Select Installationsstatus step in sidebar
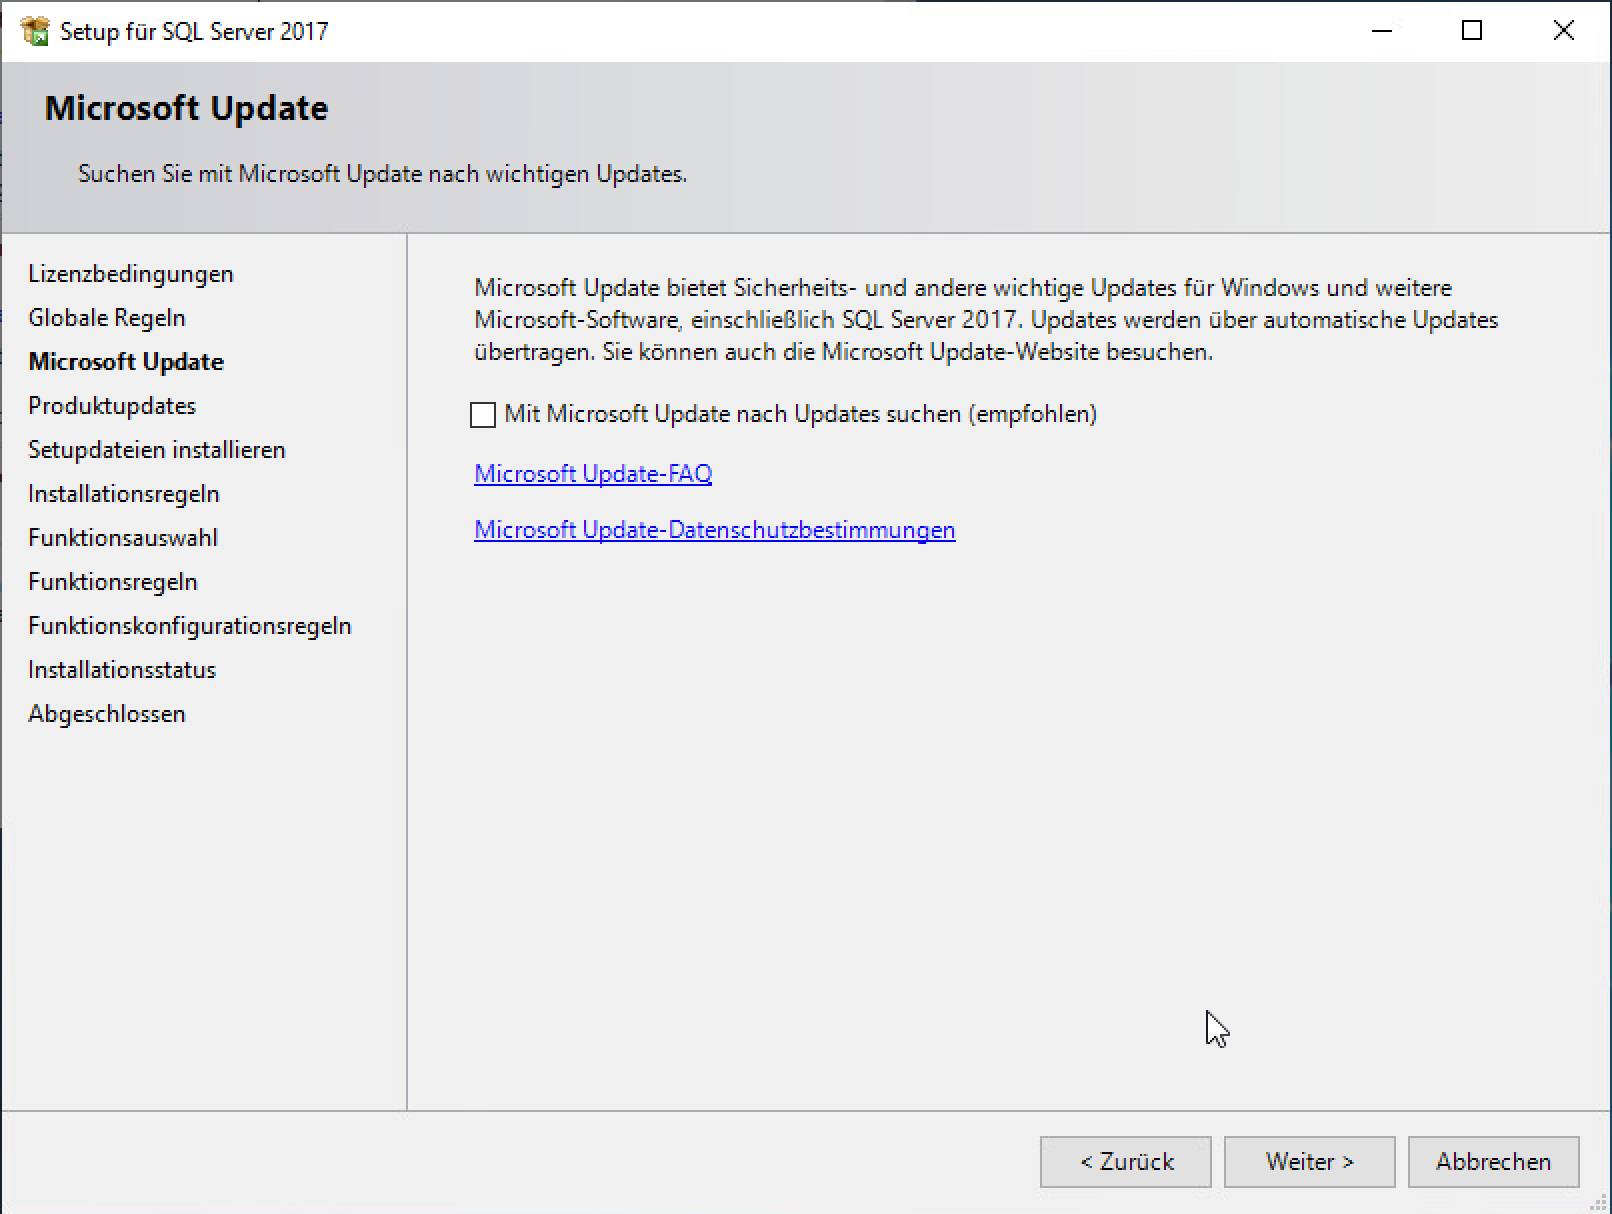 tap(122, 670)
